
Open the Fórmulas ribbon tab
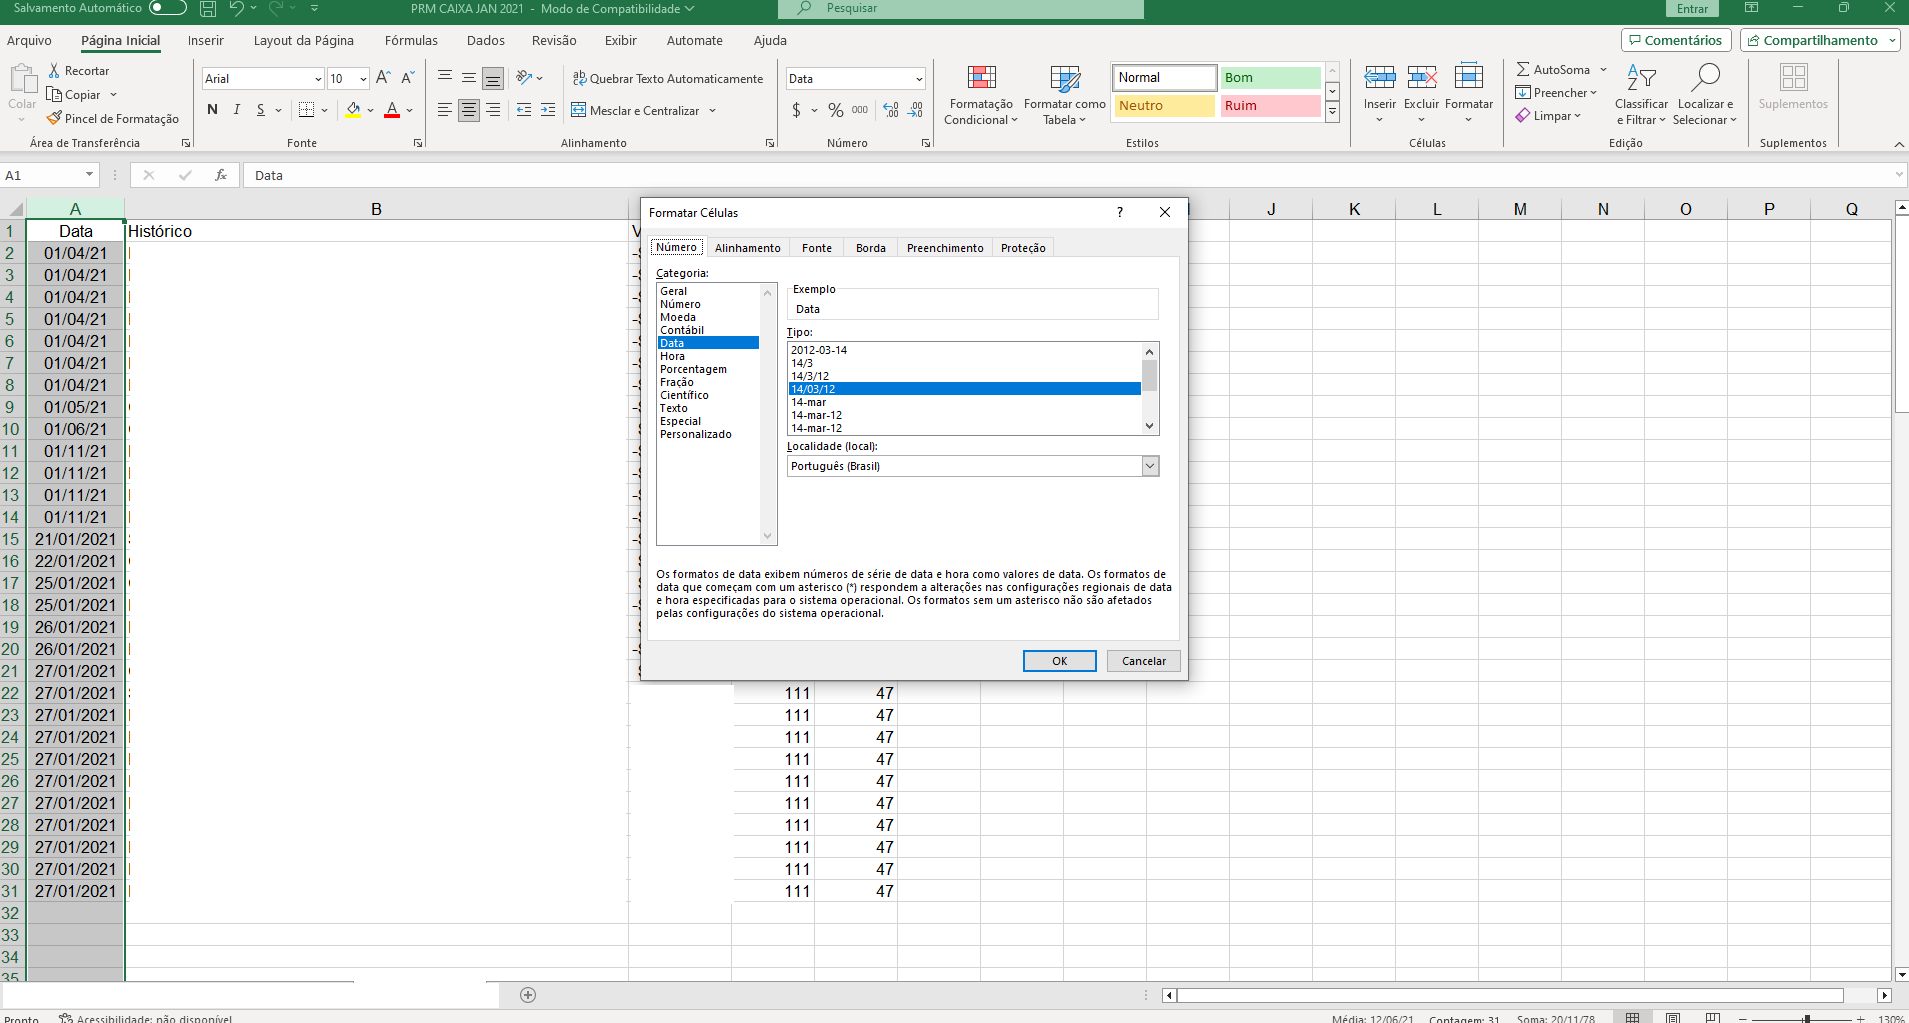411,41
